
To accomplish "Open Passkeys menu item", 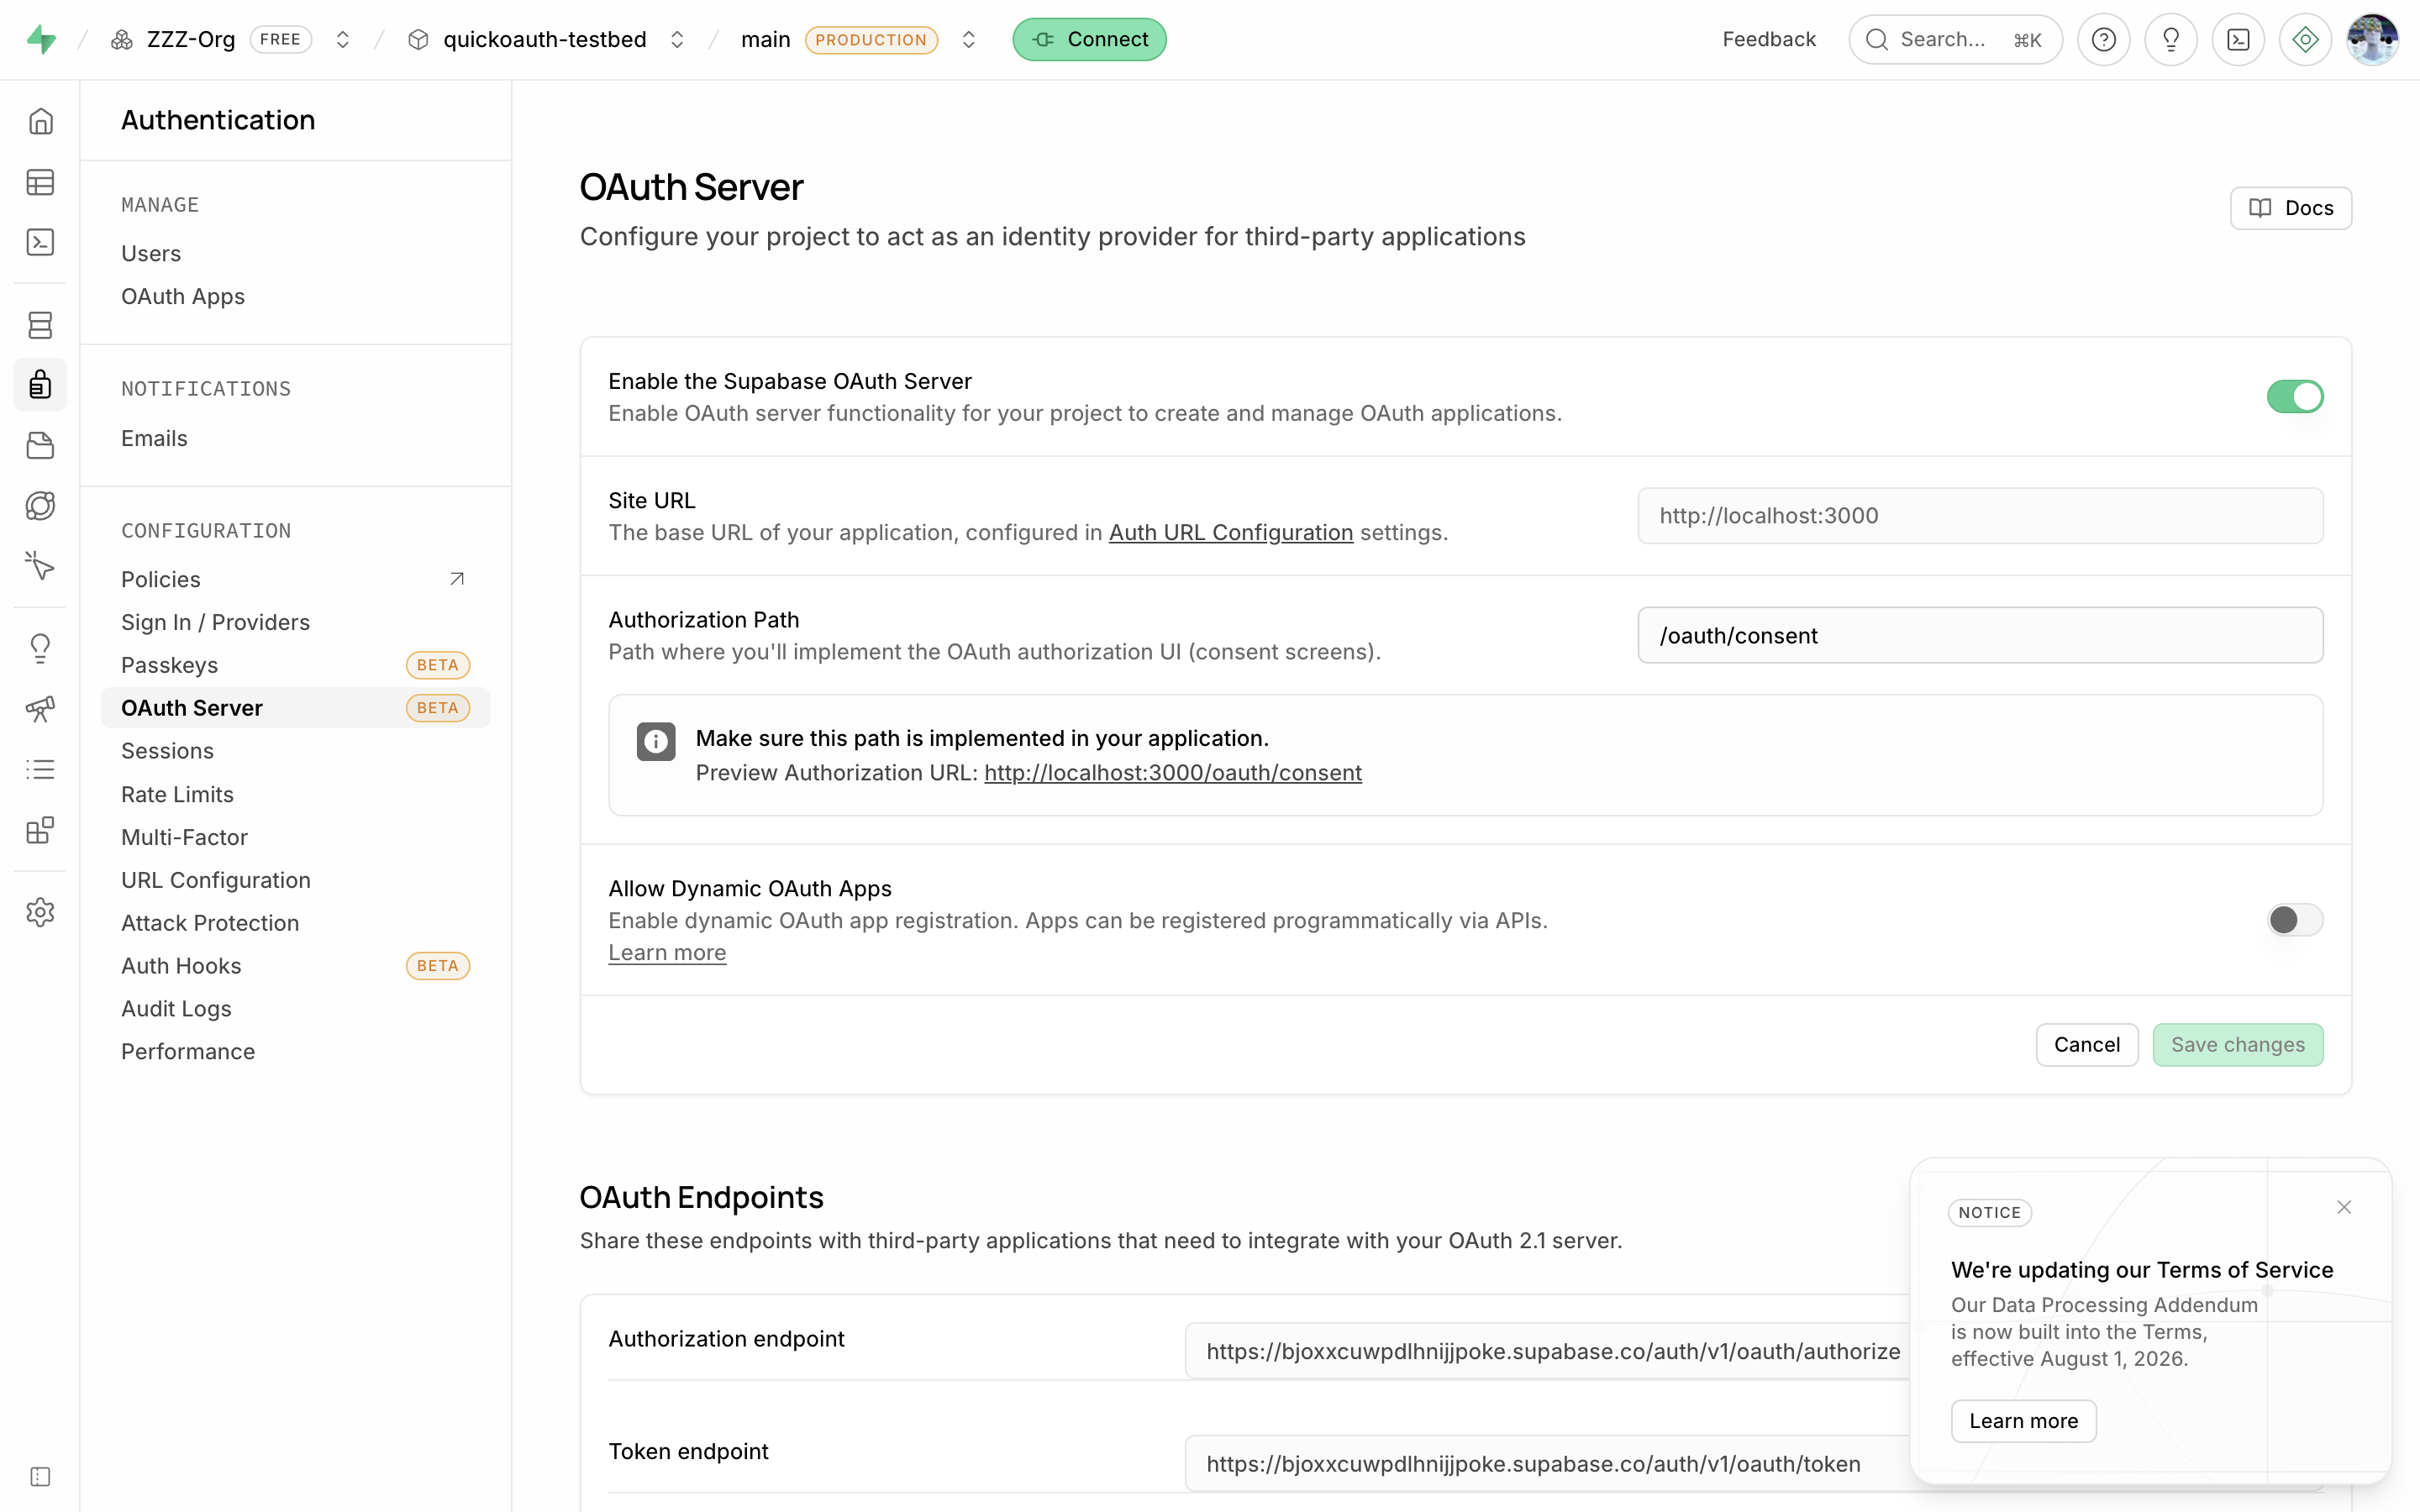I will click(296, 665).
